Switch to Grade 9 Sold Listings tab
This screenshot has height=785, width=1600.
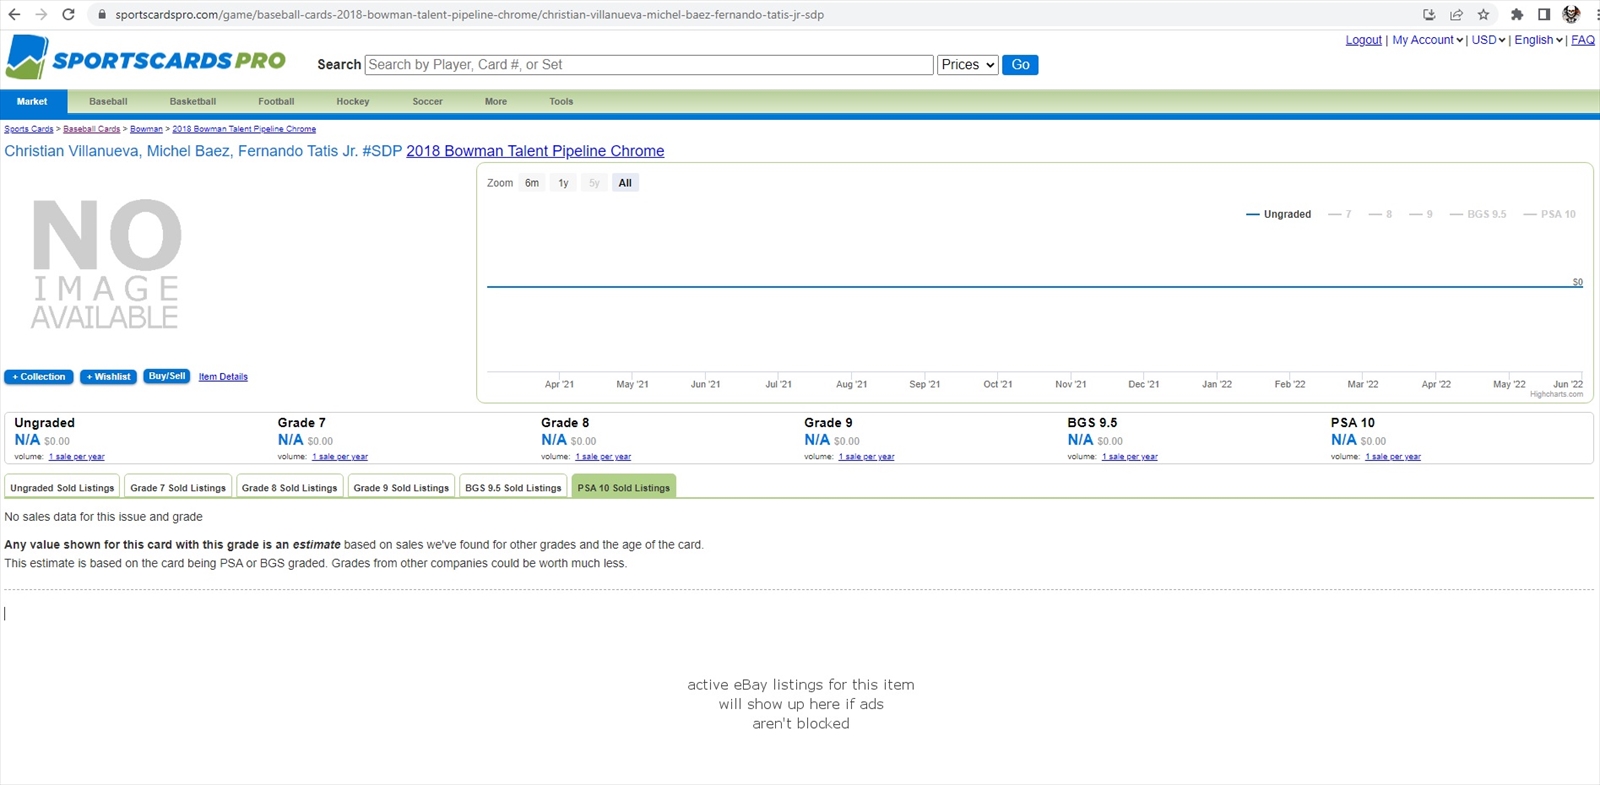click(401, 487)
